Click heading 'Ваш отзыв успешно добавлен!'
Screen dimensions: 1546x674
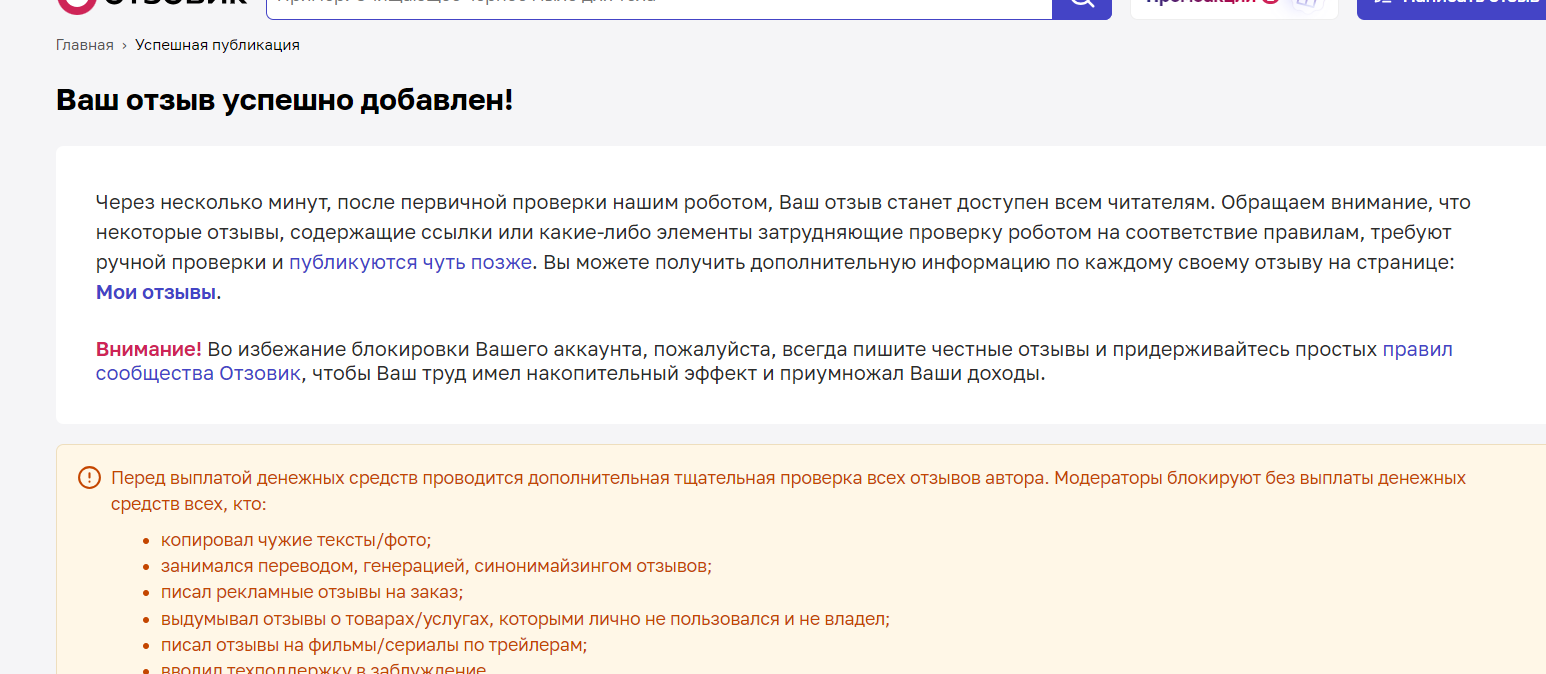pyautogui.click(x=285, y=100)
